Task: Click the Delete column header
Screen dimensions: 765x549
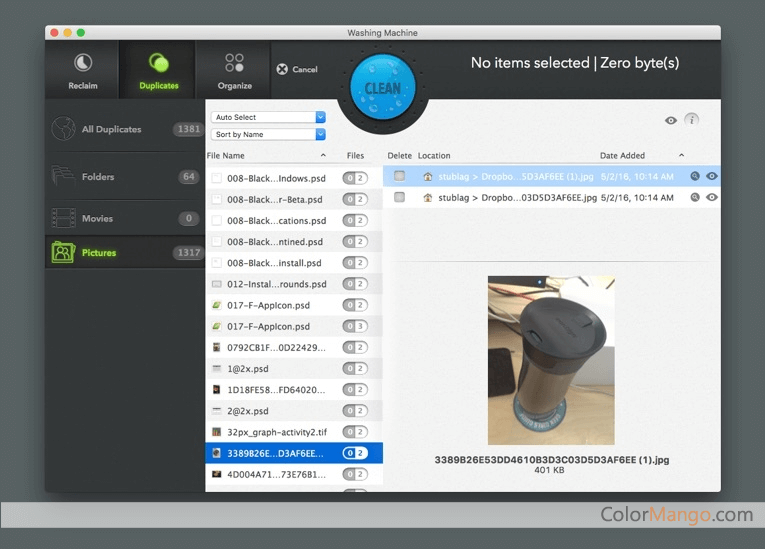Action: 399,156
